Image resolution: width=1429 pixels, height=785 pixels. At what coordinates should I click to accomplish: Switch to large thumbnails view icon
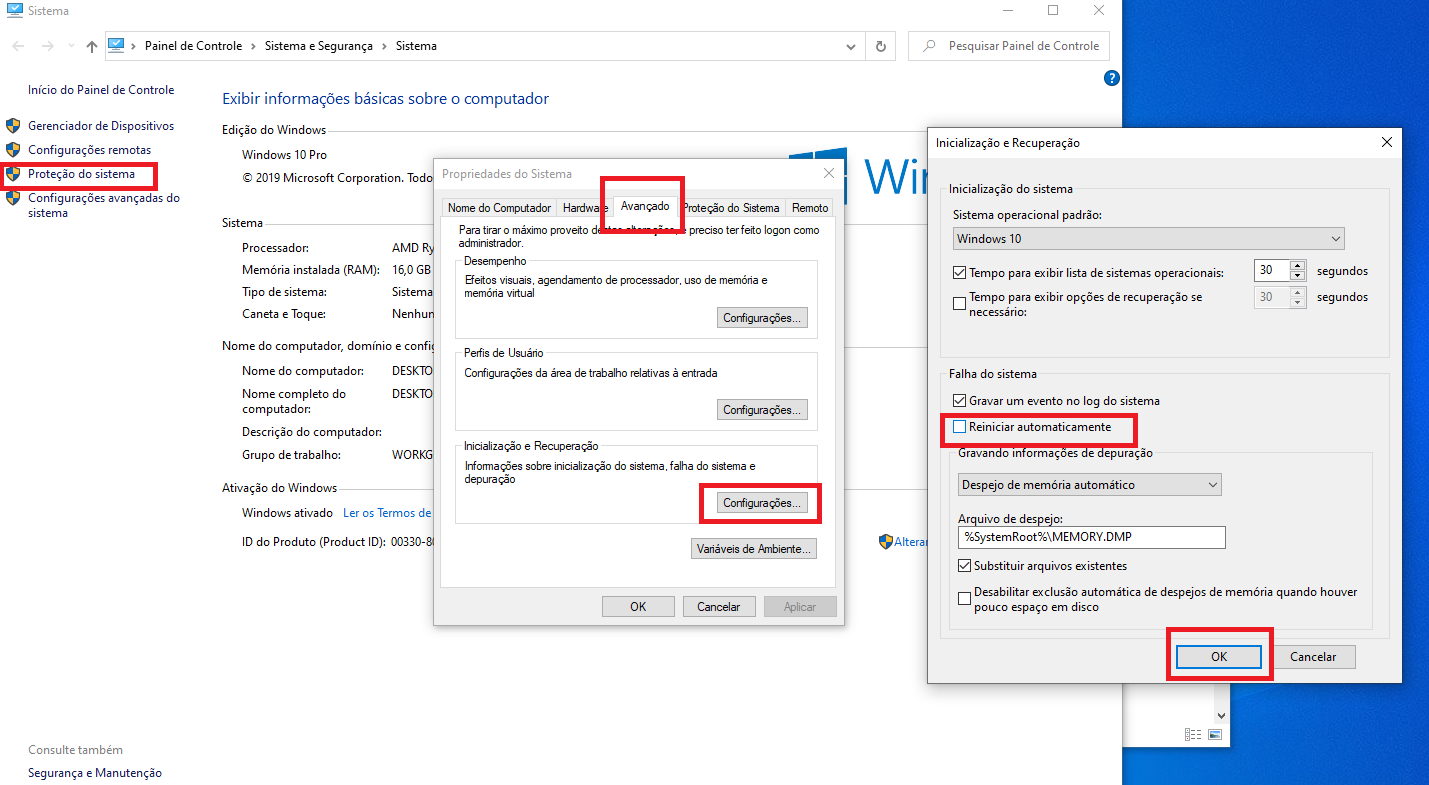1215,734
